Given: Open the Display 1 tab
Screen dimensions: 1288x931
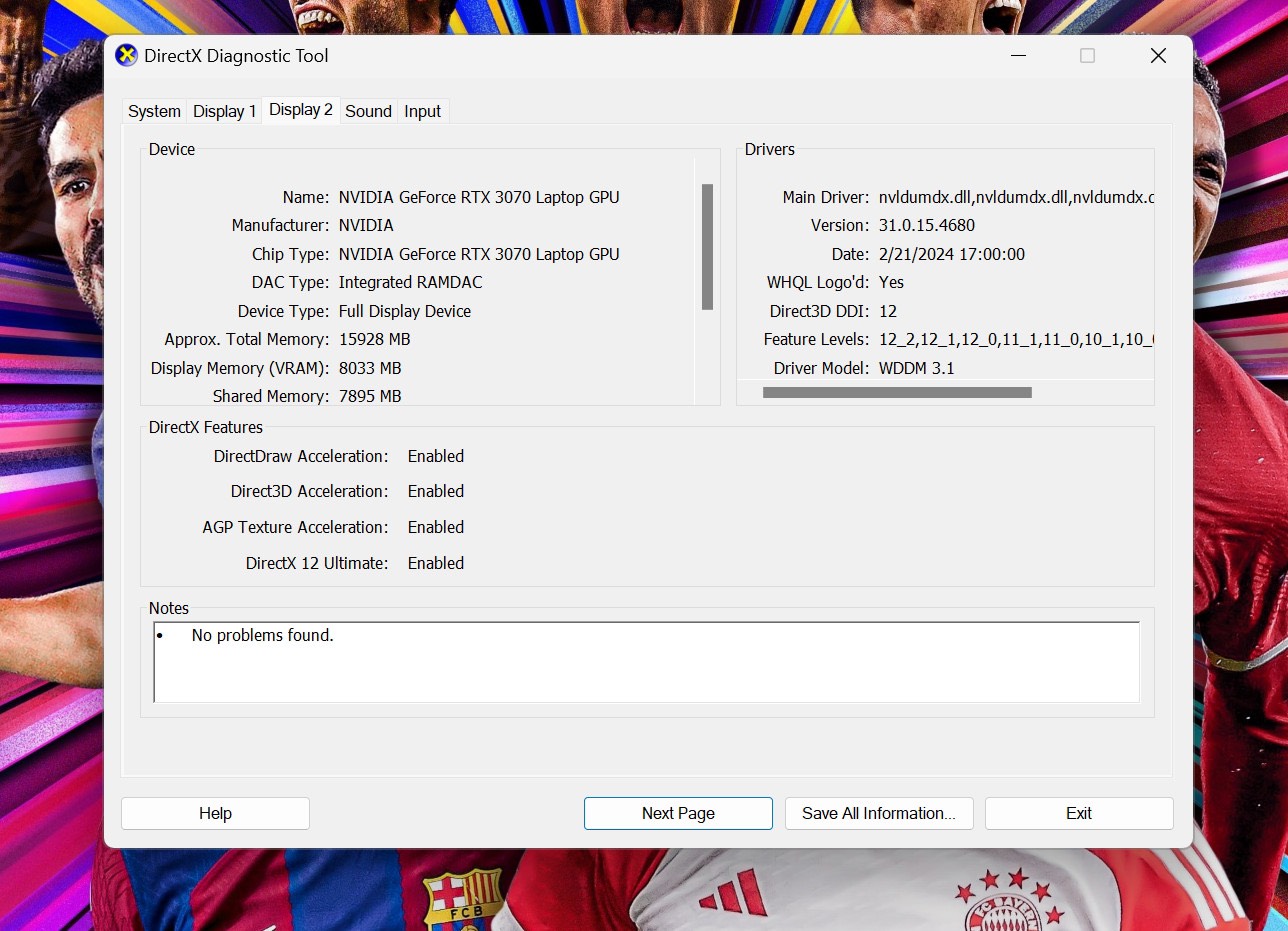Looking at the screenshot, I should click(x=224, y=111).
